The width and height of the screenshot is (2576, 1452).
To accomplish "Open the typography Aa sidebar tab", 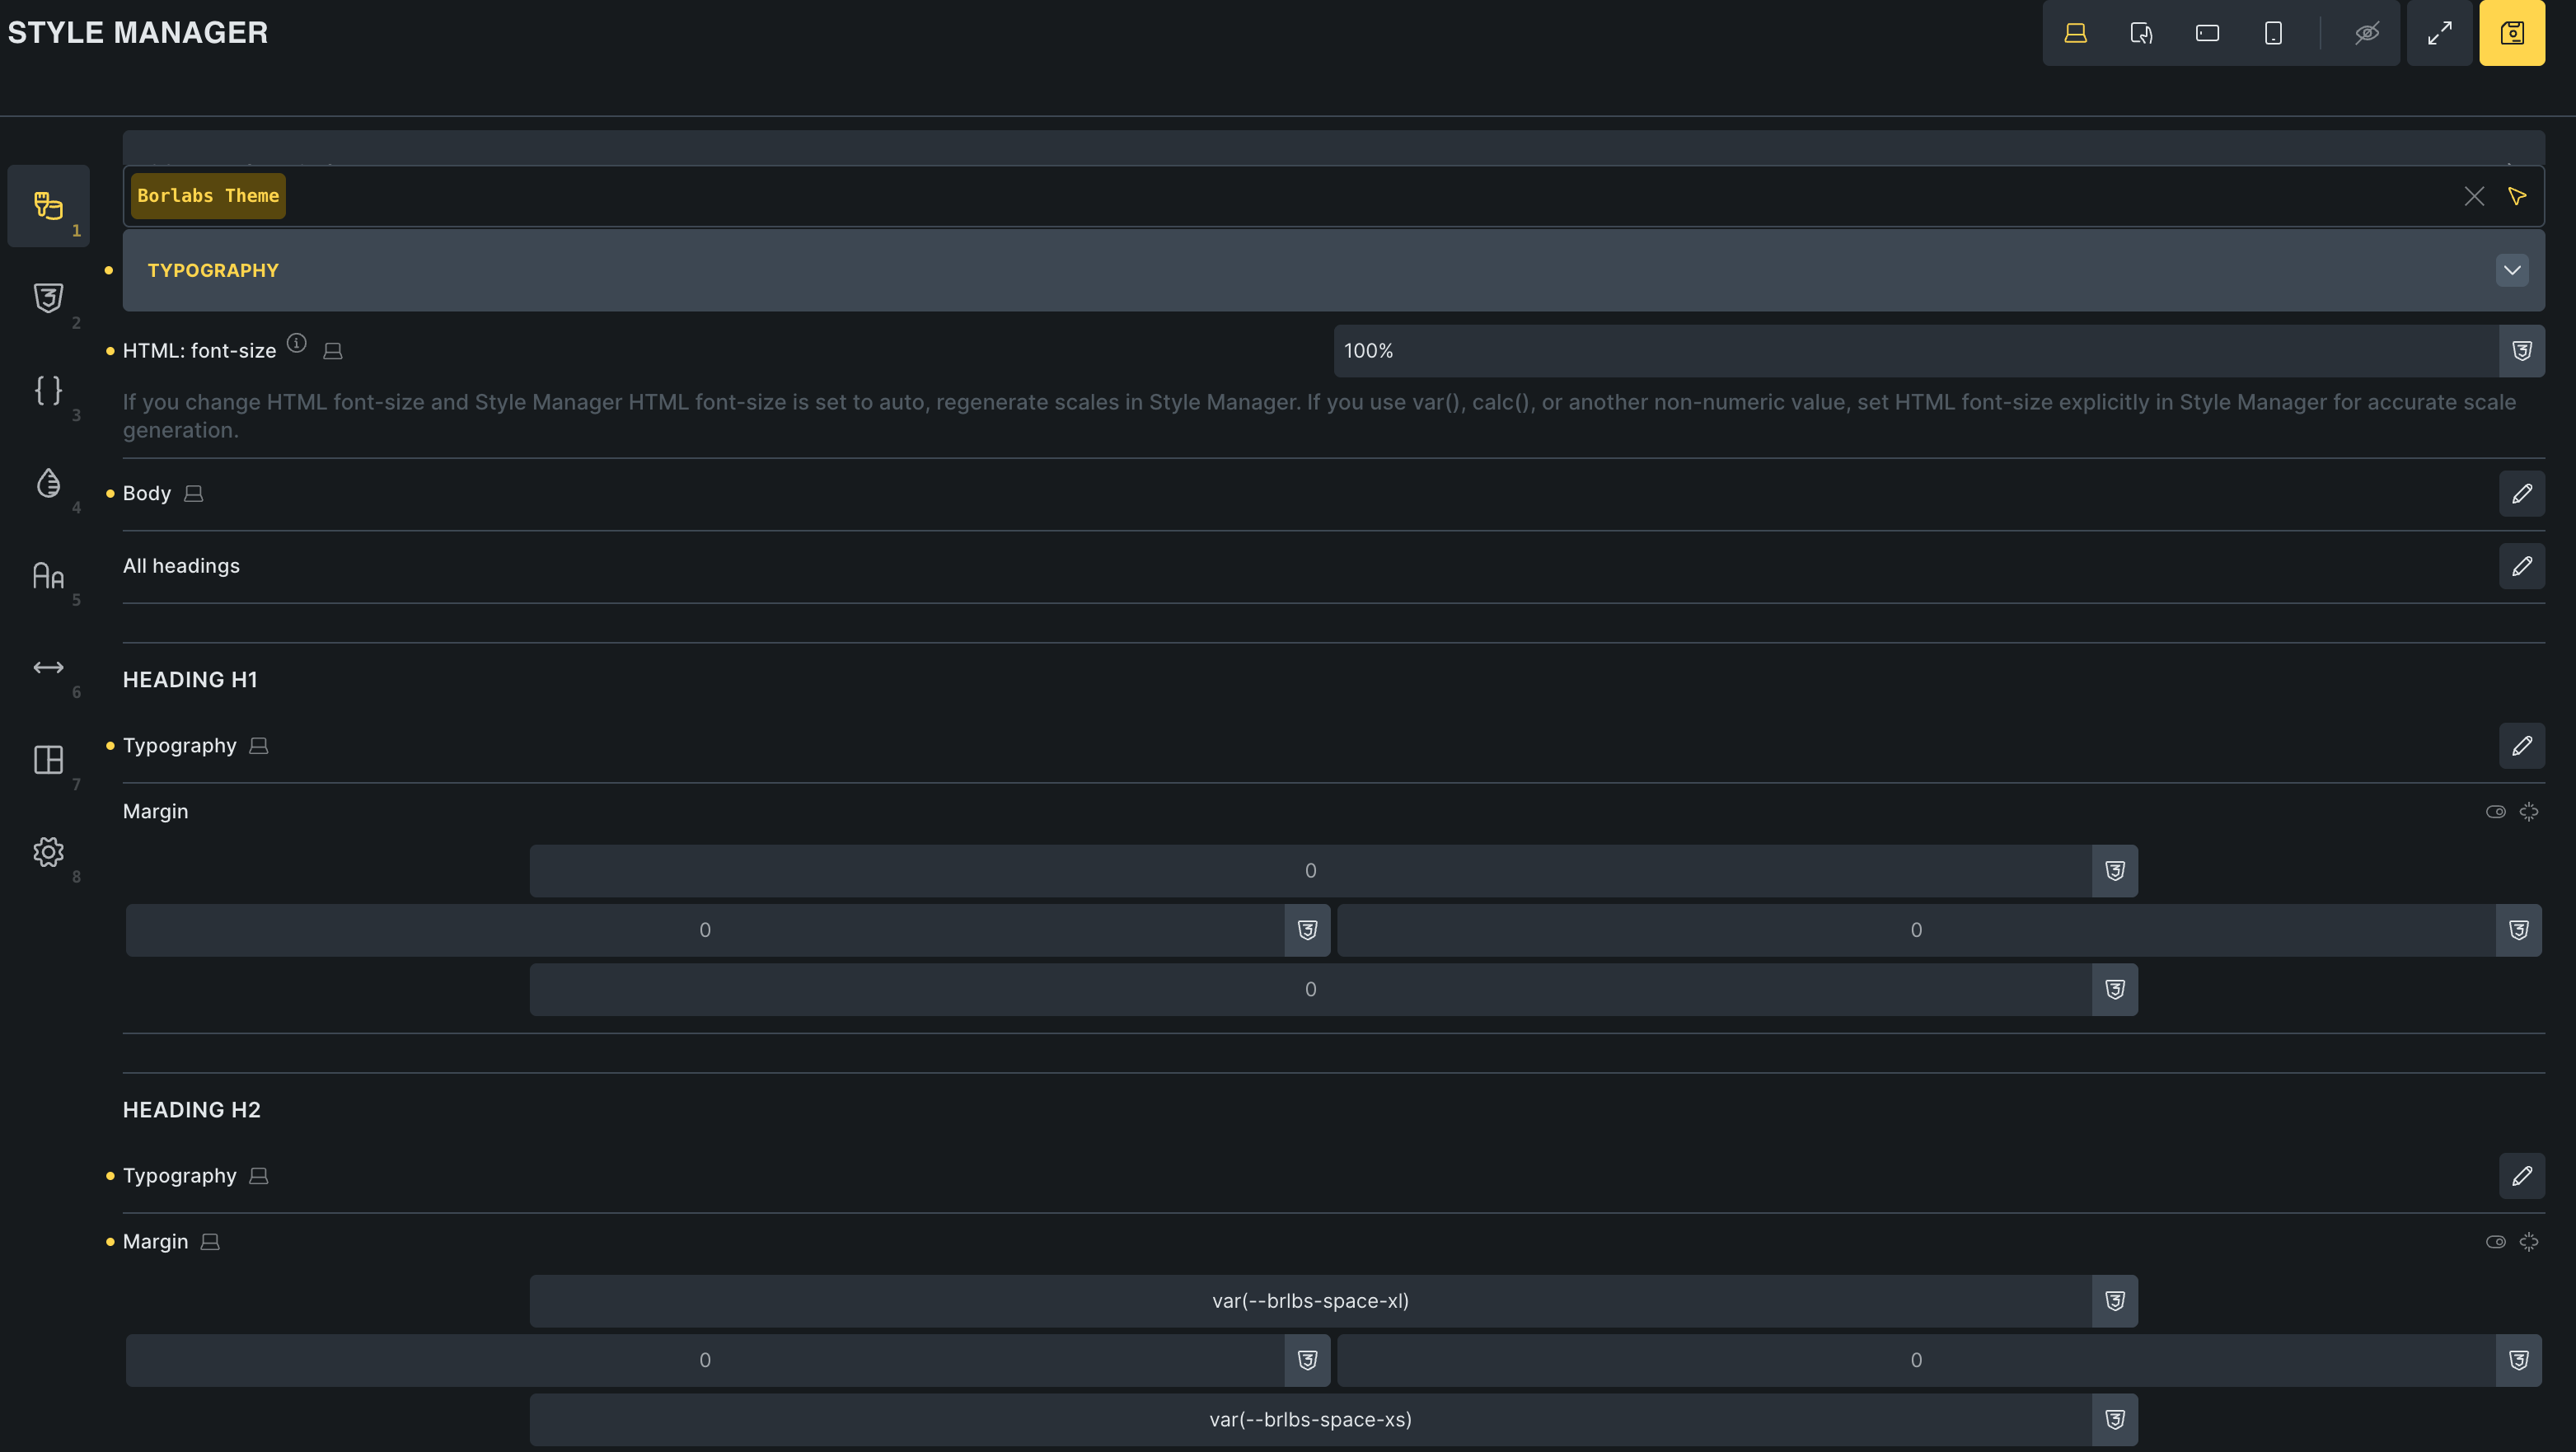I will tap(48, 575).
